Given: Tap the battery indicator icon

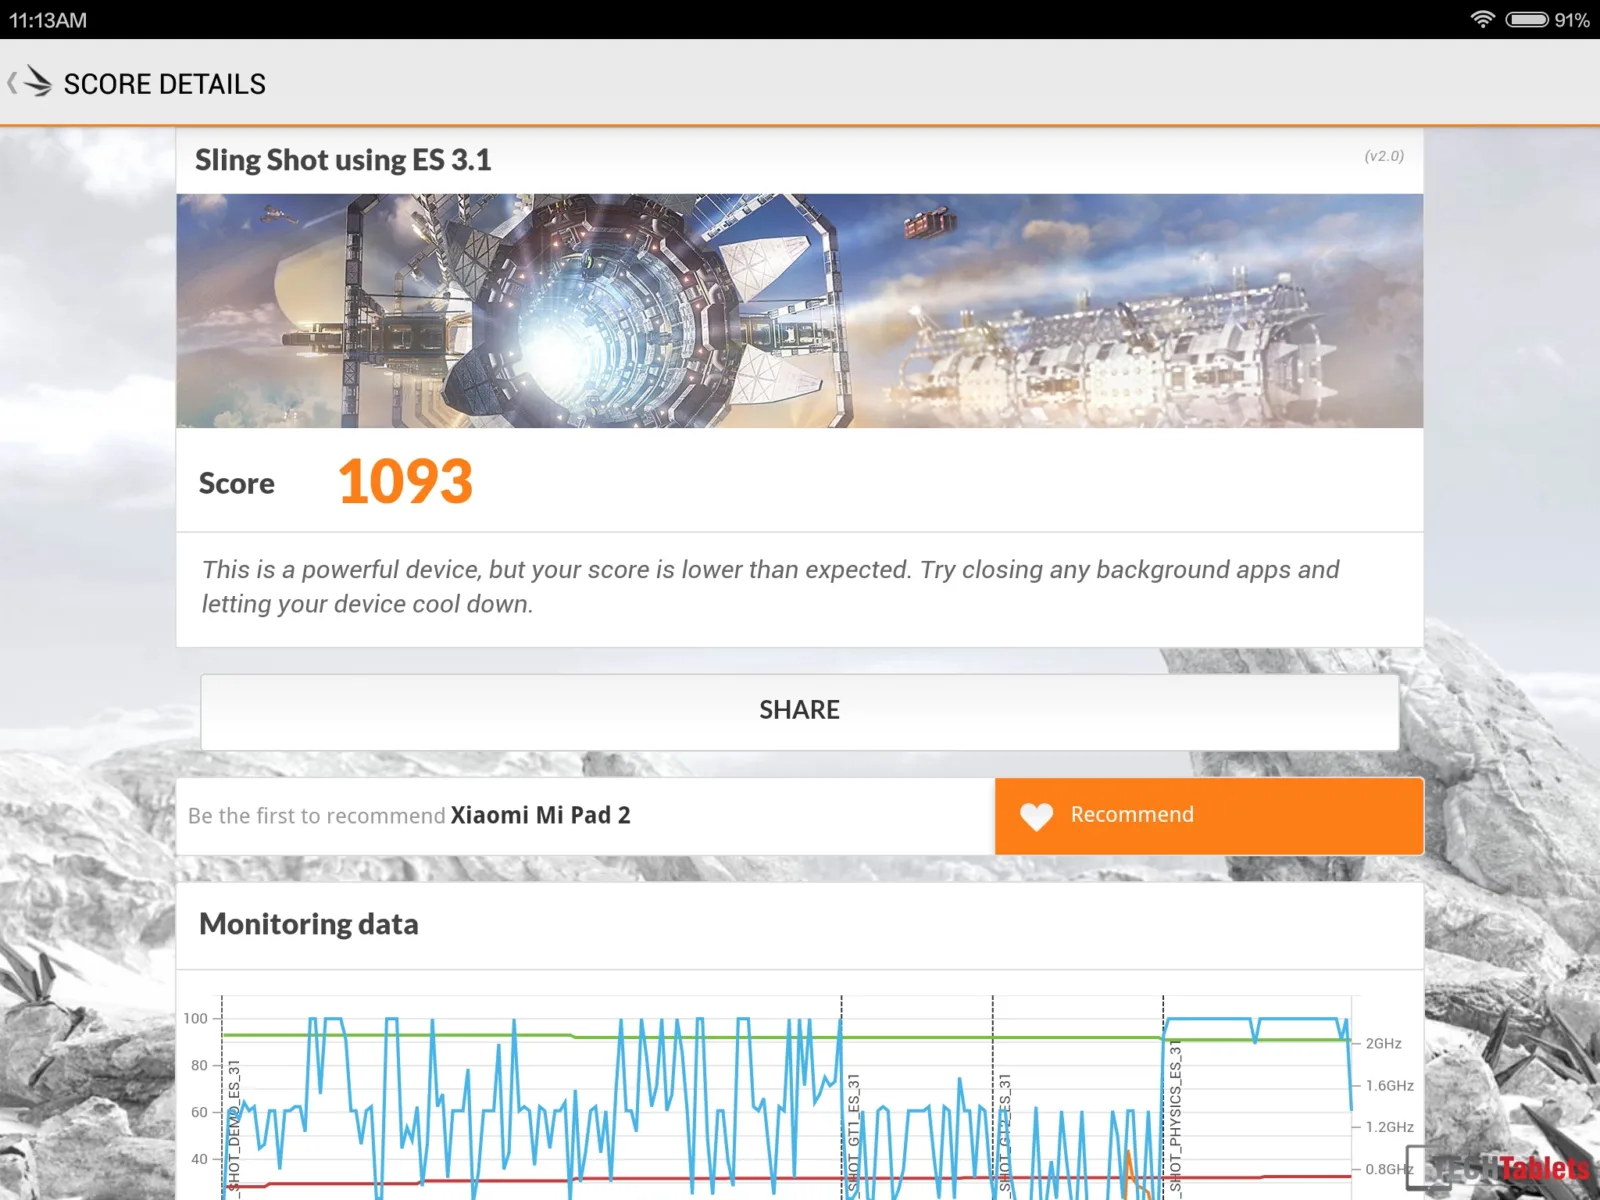Looking at the screenshot, I should (x=1527, y=19).
